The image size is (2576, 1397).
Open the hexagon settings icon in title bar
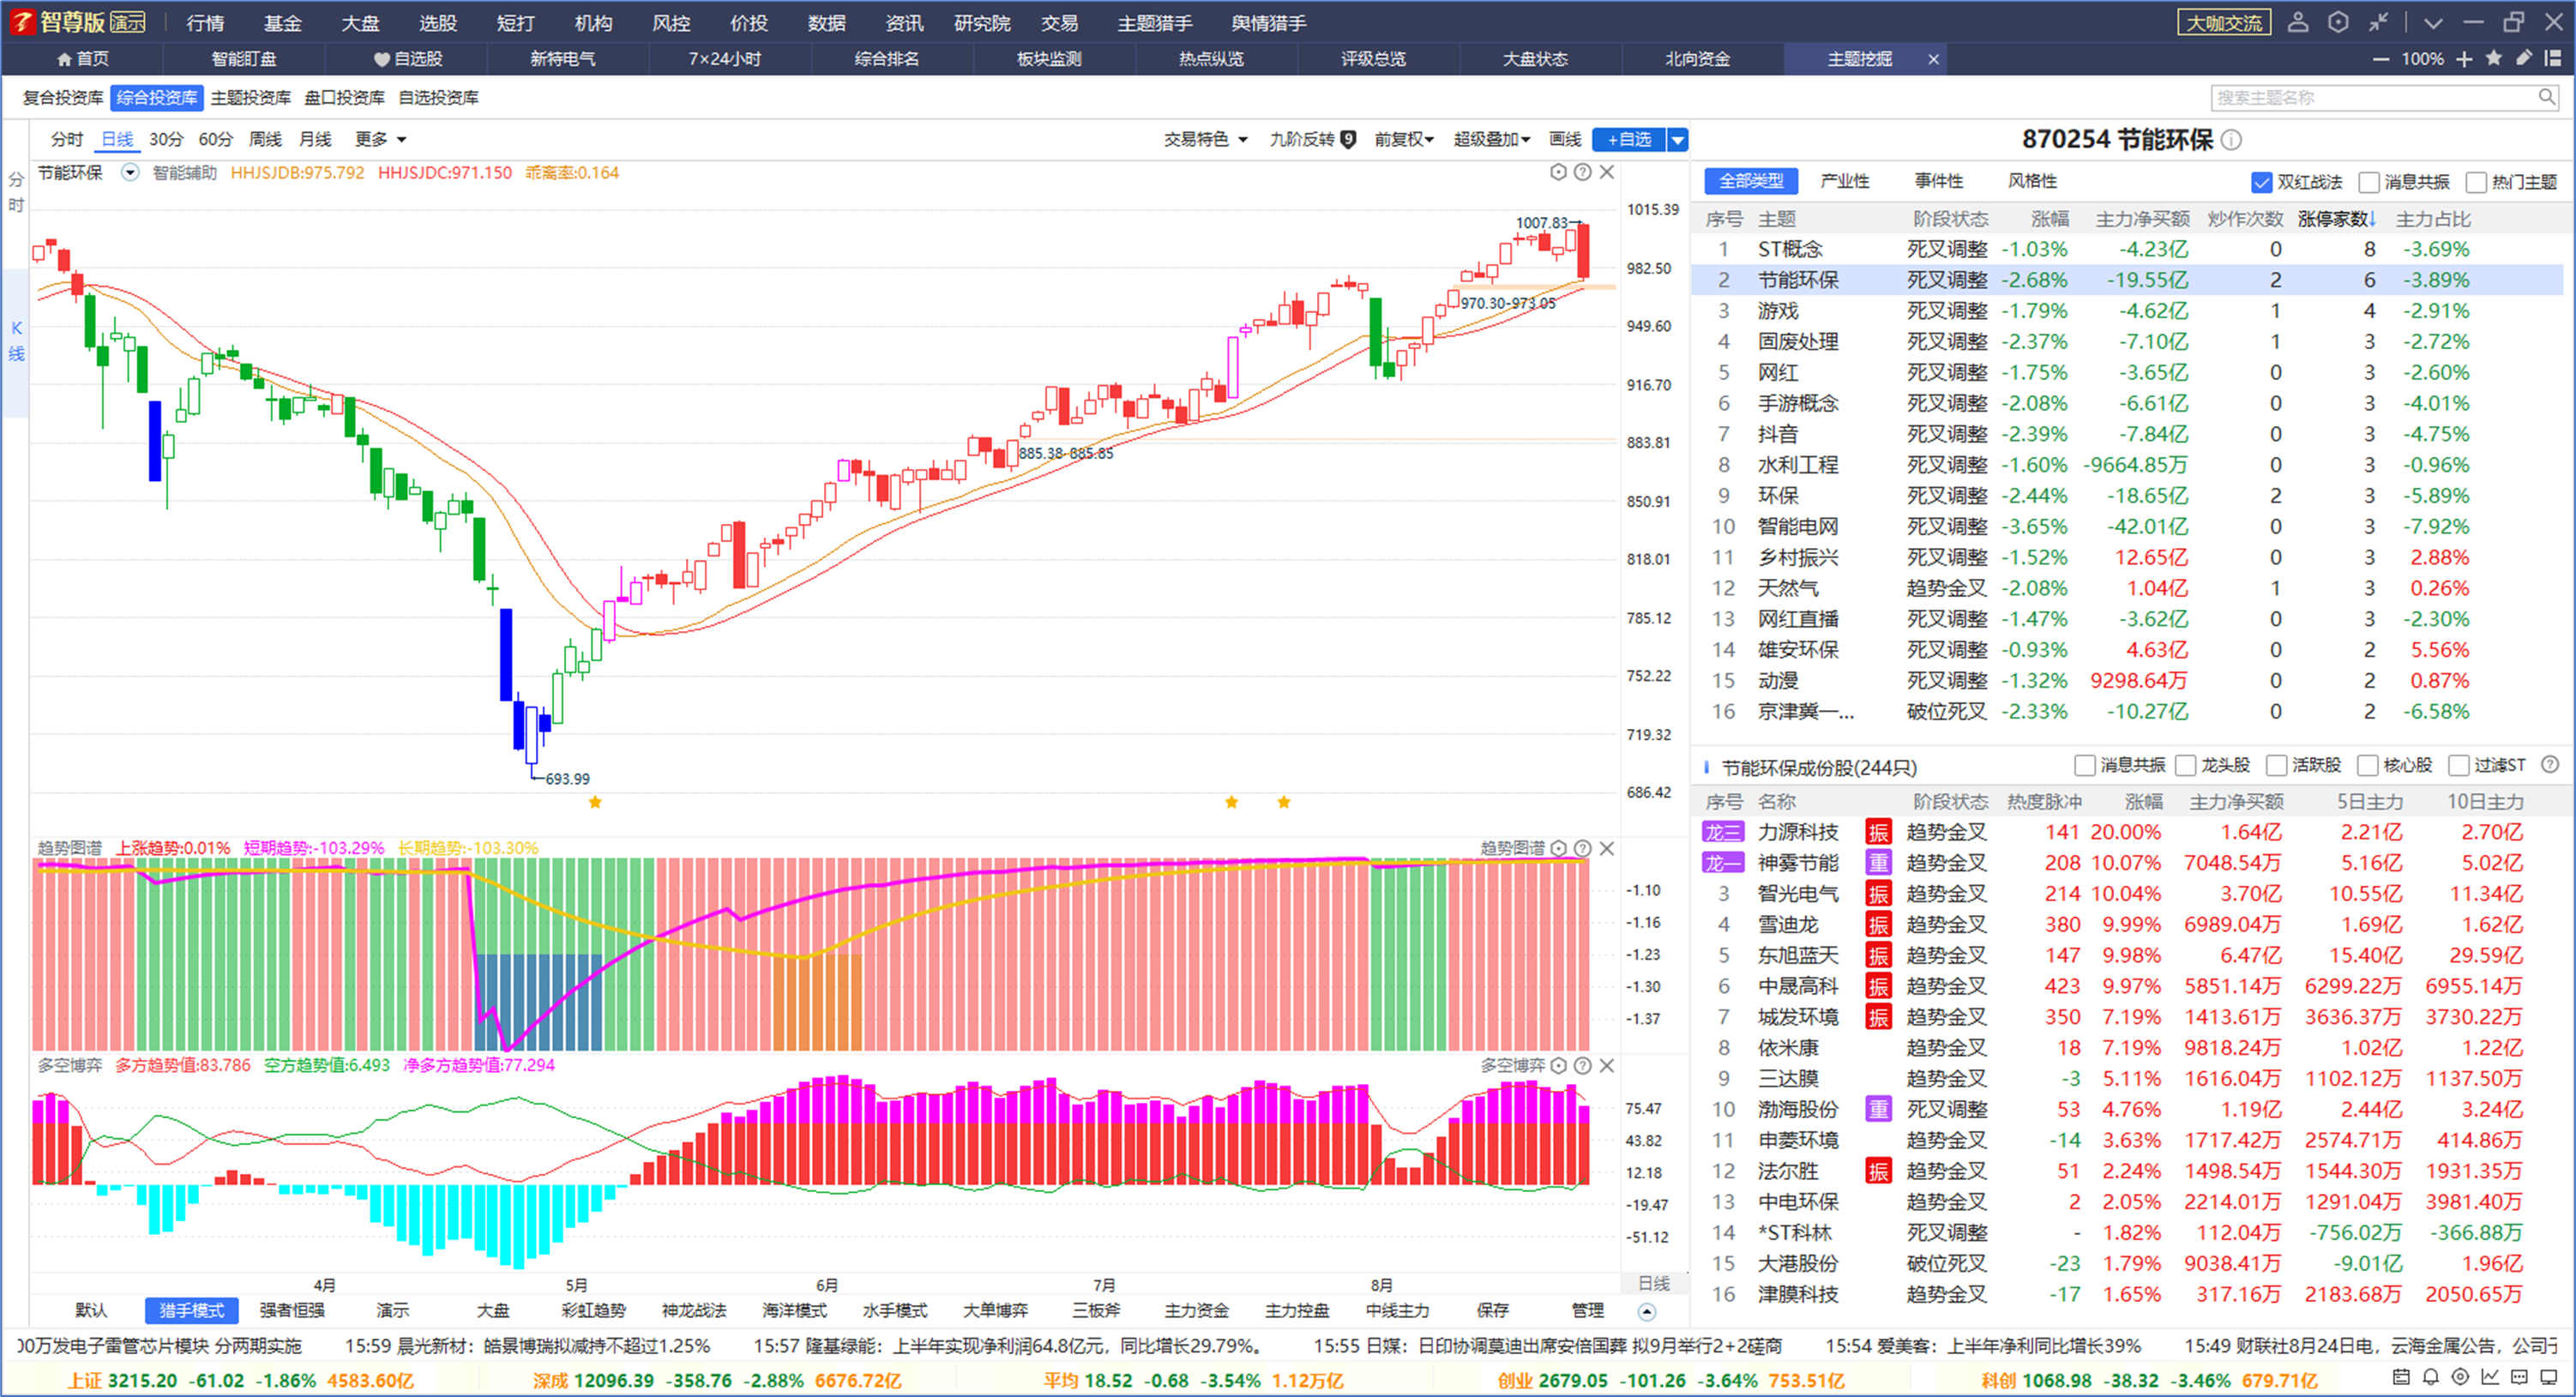pos(2338,22)
